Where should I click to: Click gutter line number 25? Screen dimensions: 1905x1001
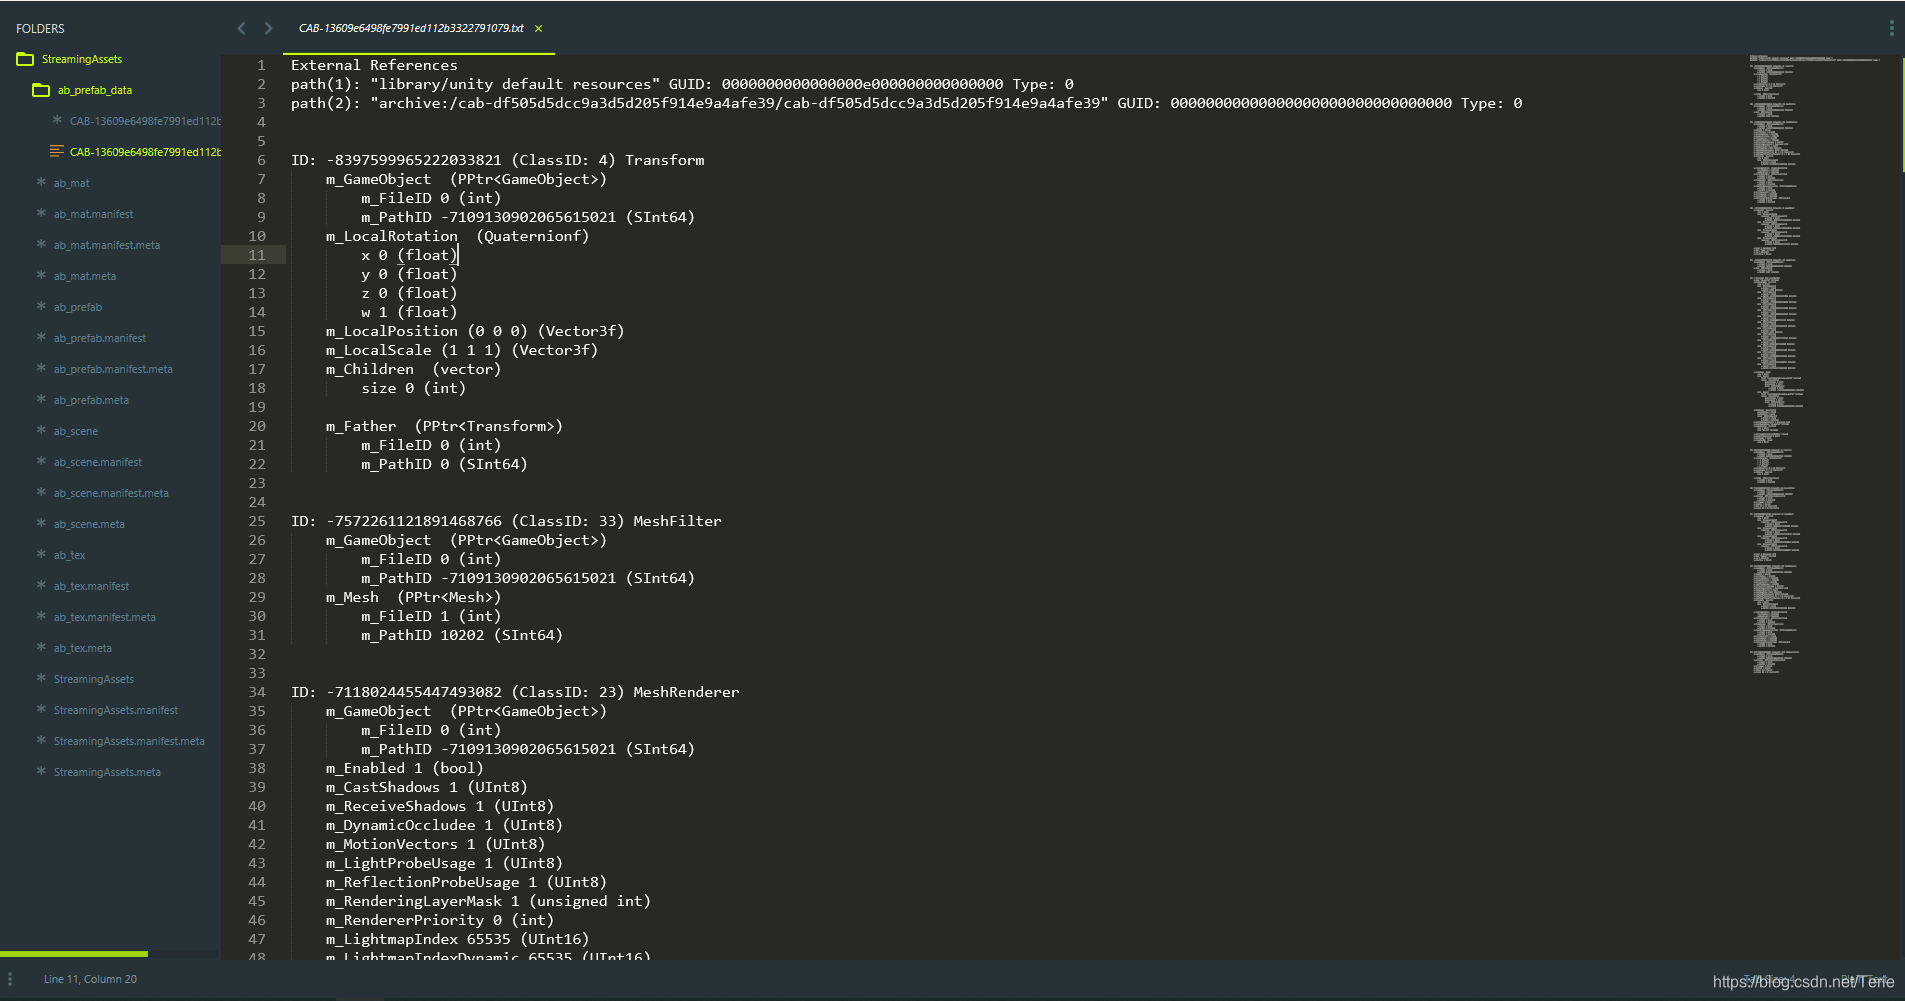coord(257,521)
